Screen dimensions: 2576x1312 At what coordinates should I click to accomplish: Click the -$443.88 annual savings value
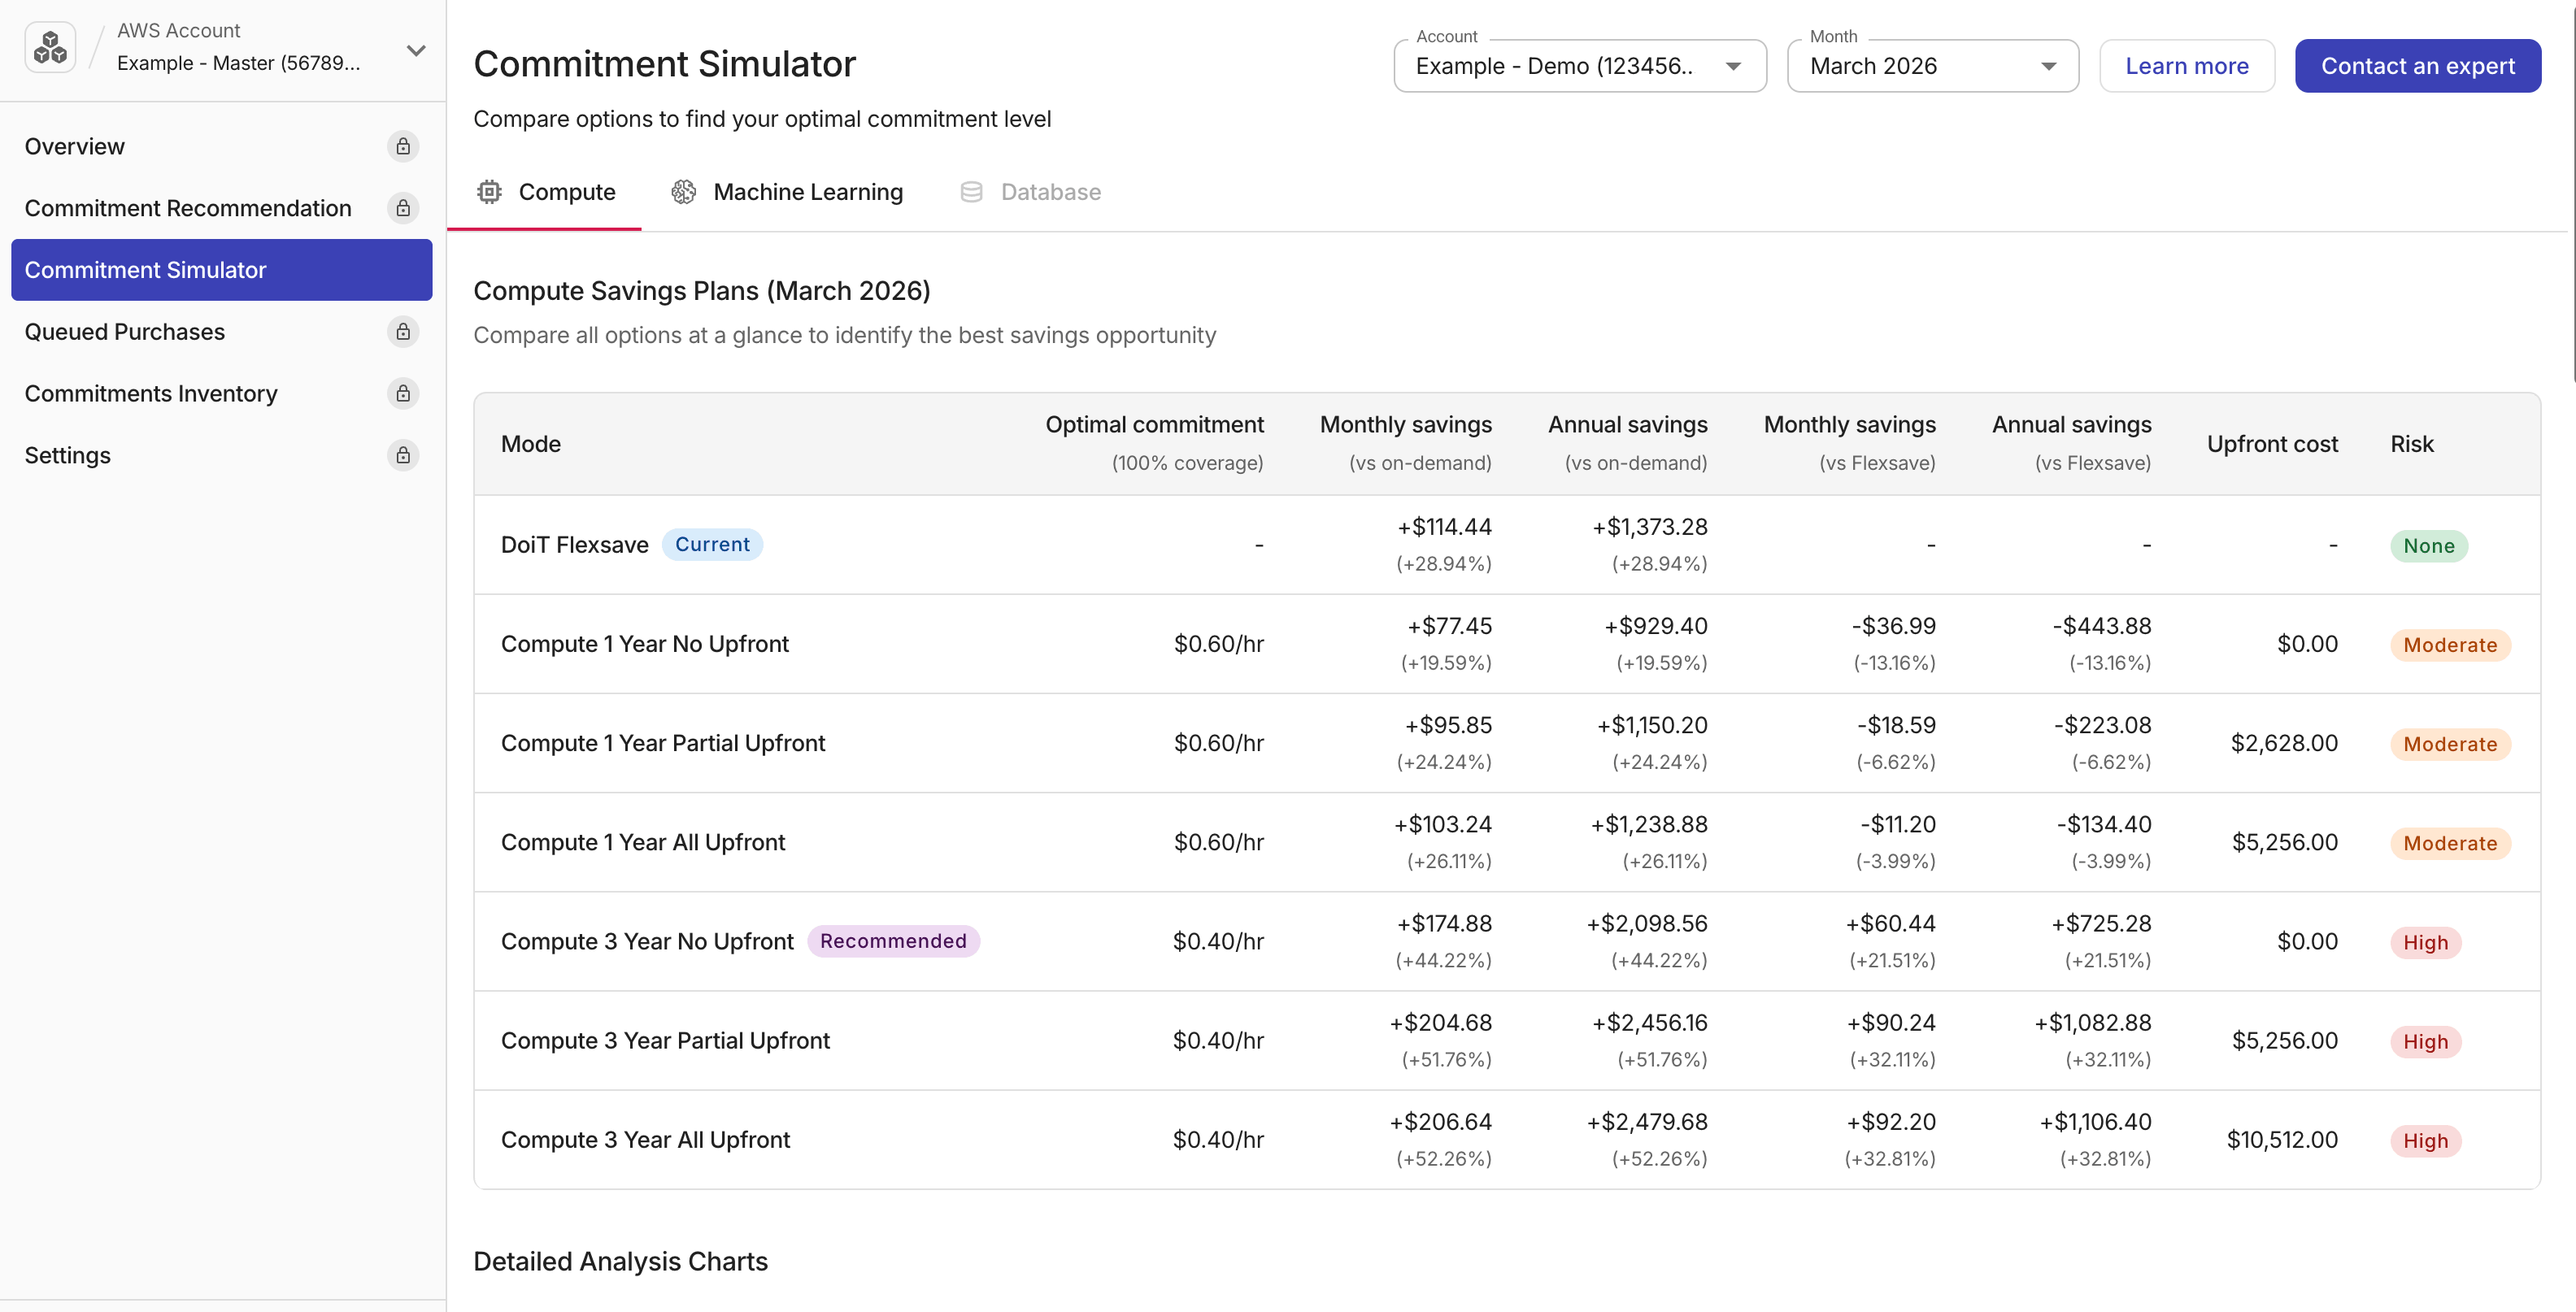(x=2102, y=626)
